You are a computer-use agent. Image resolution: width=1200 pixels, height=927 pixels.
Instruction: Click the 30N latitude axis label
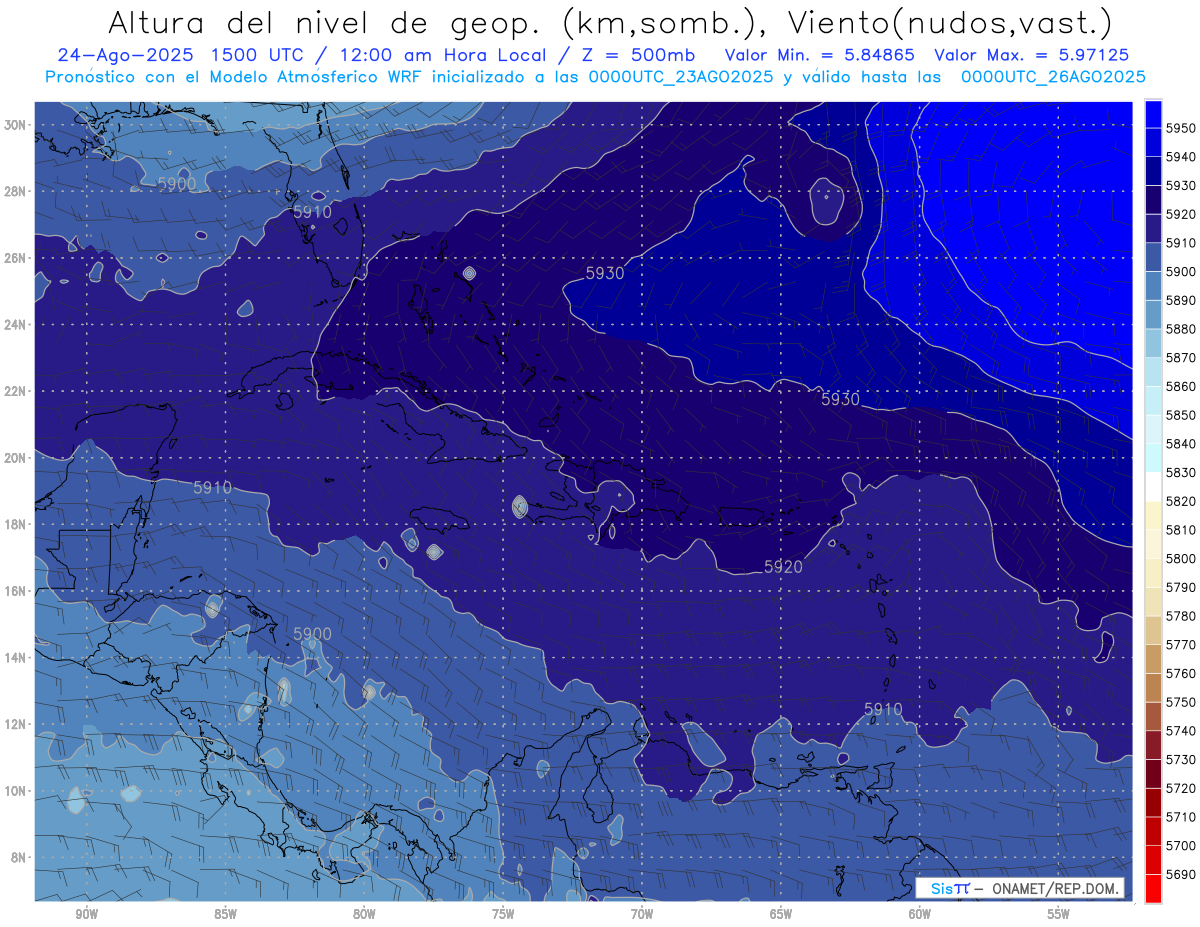pos(15,125)
